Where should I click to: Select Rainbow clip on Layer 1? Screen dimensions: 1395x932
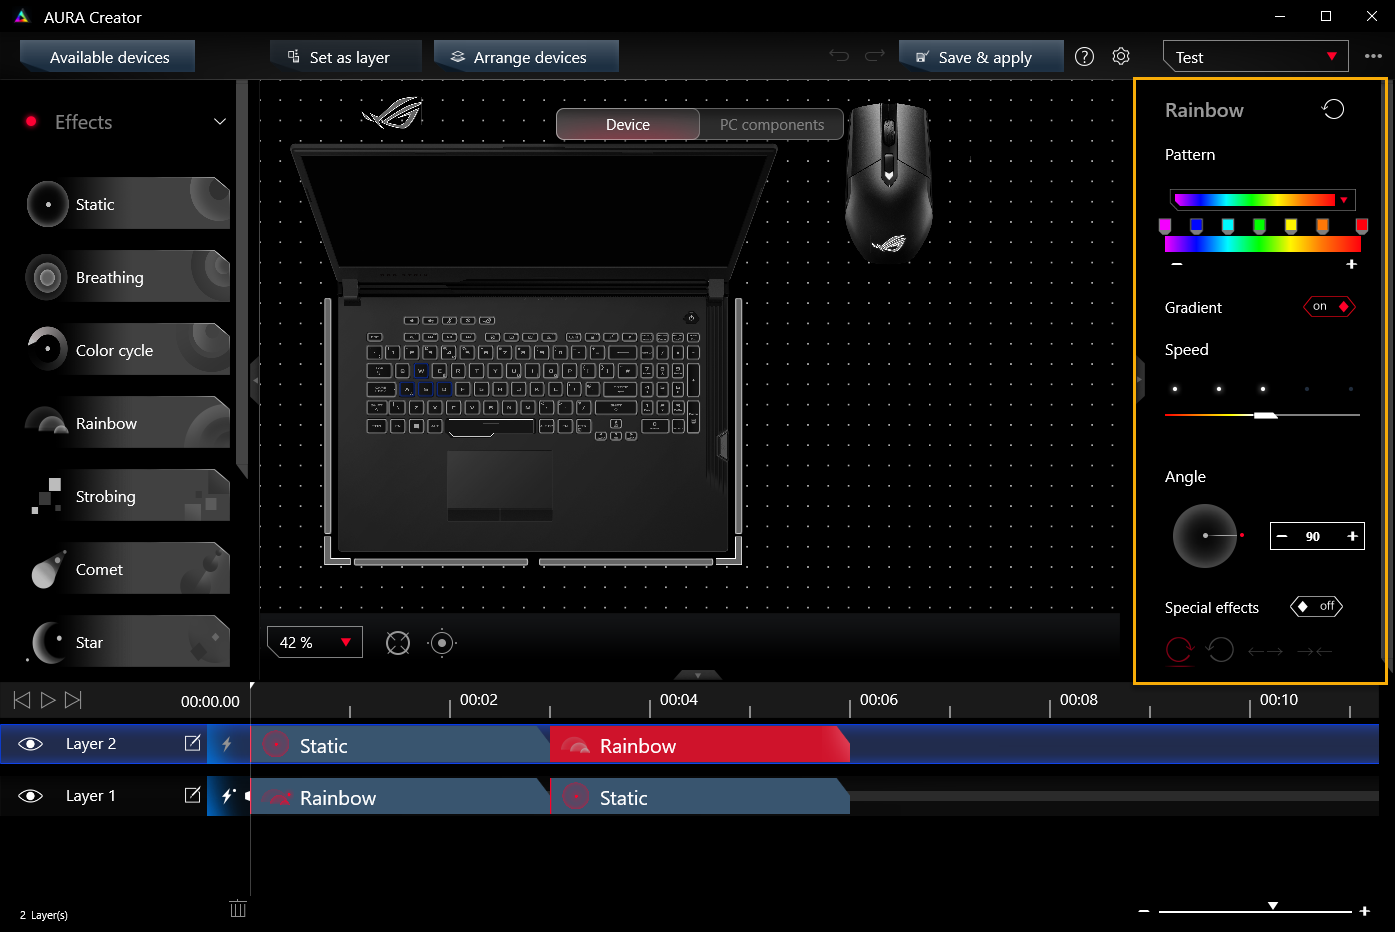(399, 797)
